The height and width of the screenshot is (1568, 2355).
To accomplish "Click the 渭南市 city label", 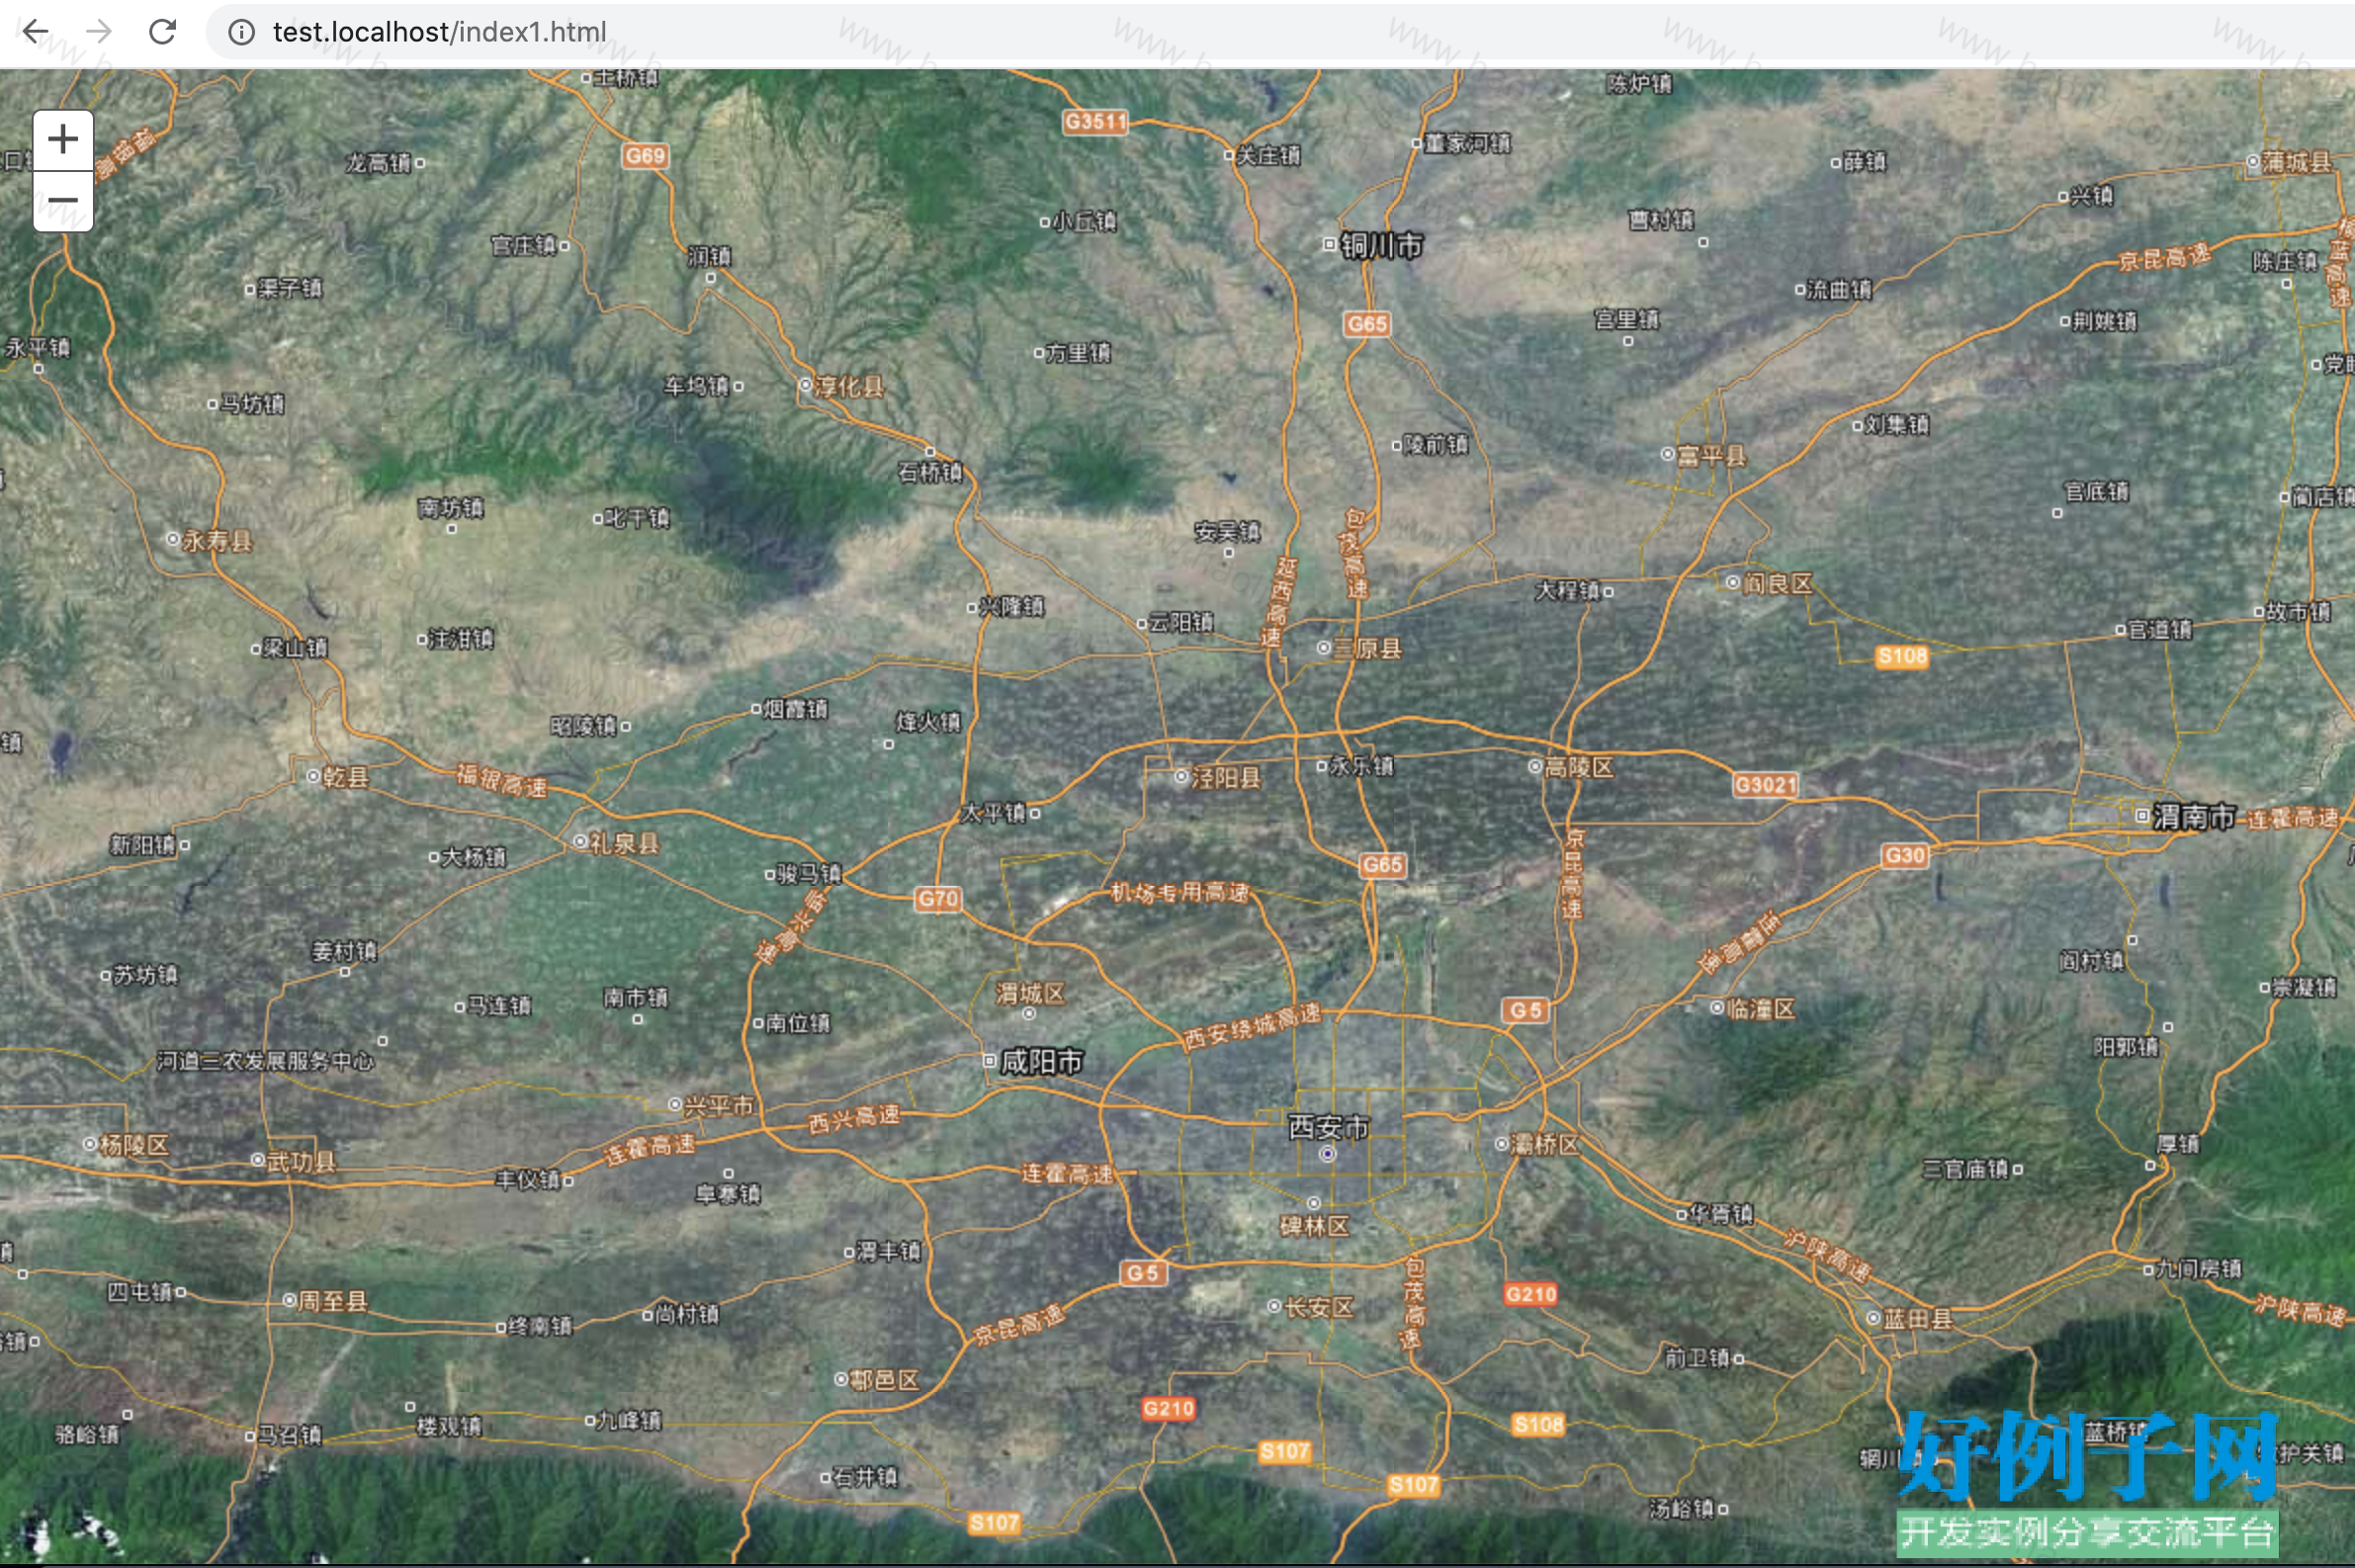I will pos(2194,816).
